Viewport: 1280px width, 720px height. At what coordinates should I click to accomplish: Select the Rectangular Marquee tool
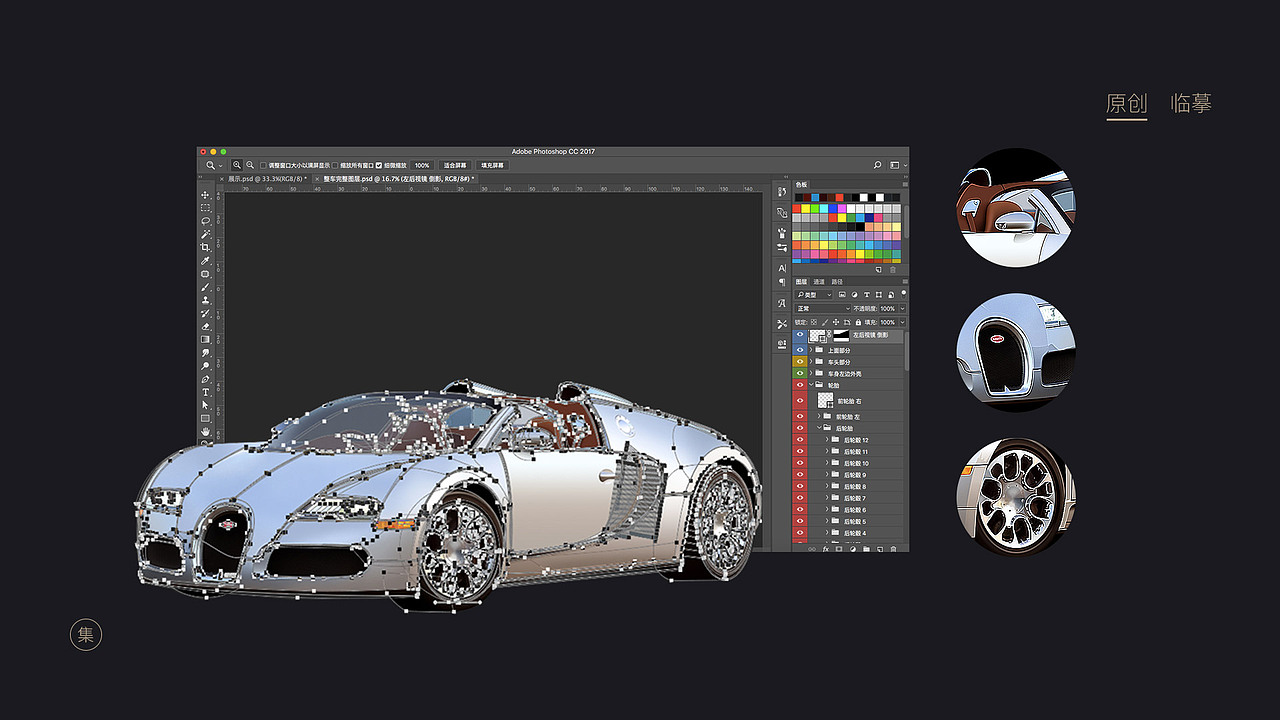[x=205, y=208]
